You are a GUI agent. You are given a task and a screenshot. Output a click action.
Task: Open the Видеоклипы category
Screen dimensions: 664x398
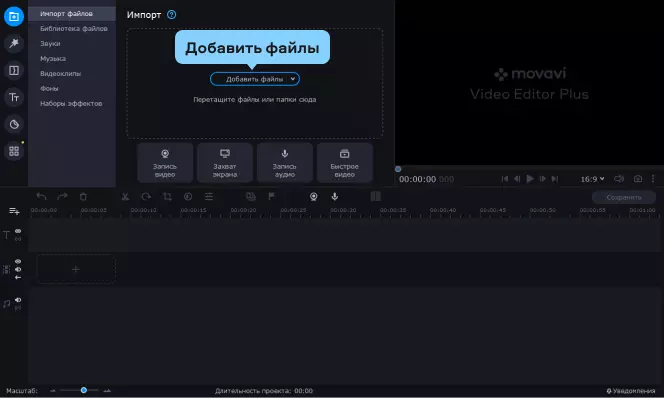pos(61,74)
